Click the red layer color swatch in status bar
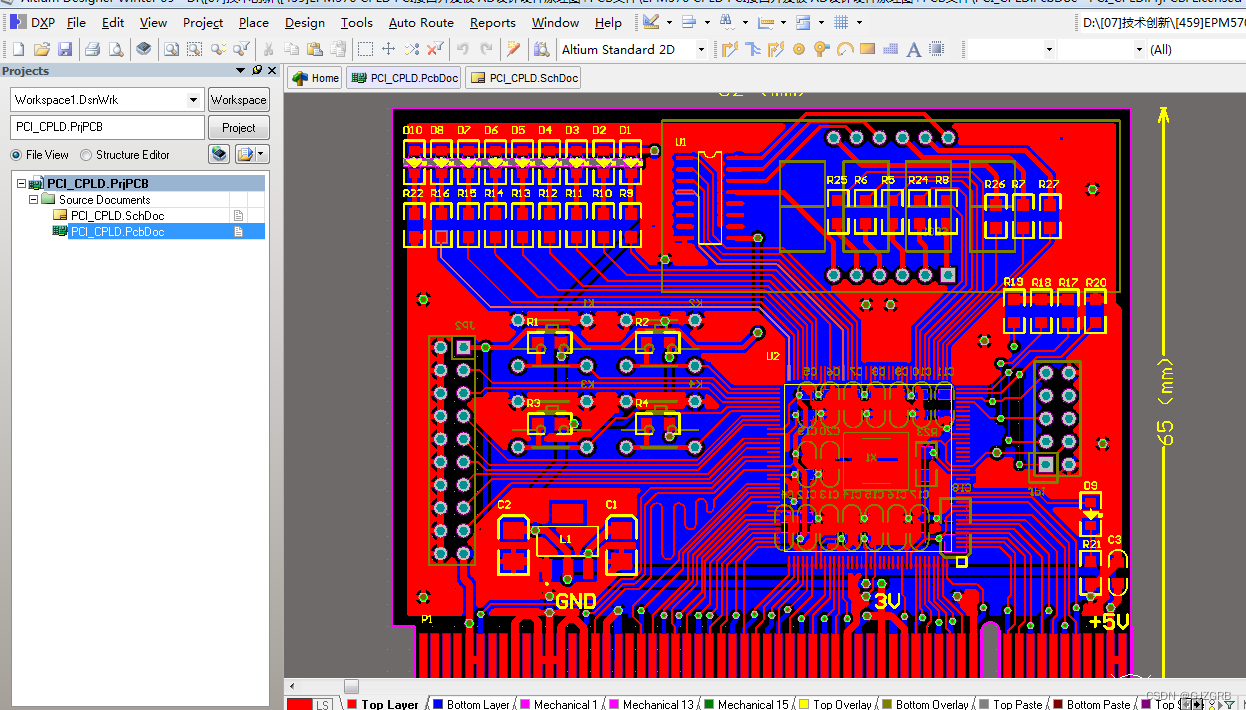 (x=299, y=703)
